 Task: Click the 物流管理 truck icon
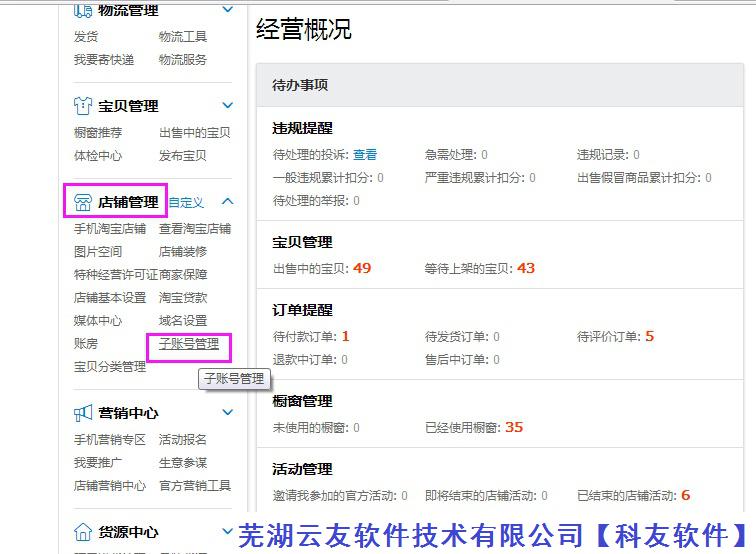click(x=82, y=11)
